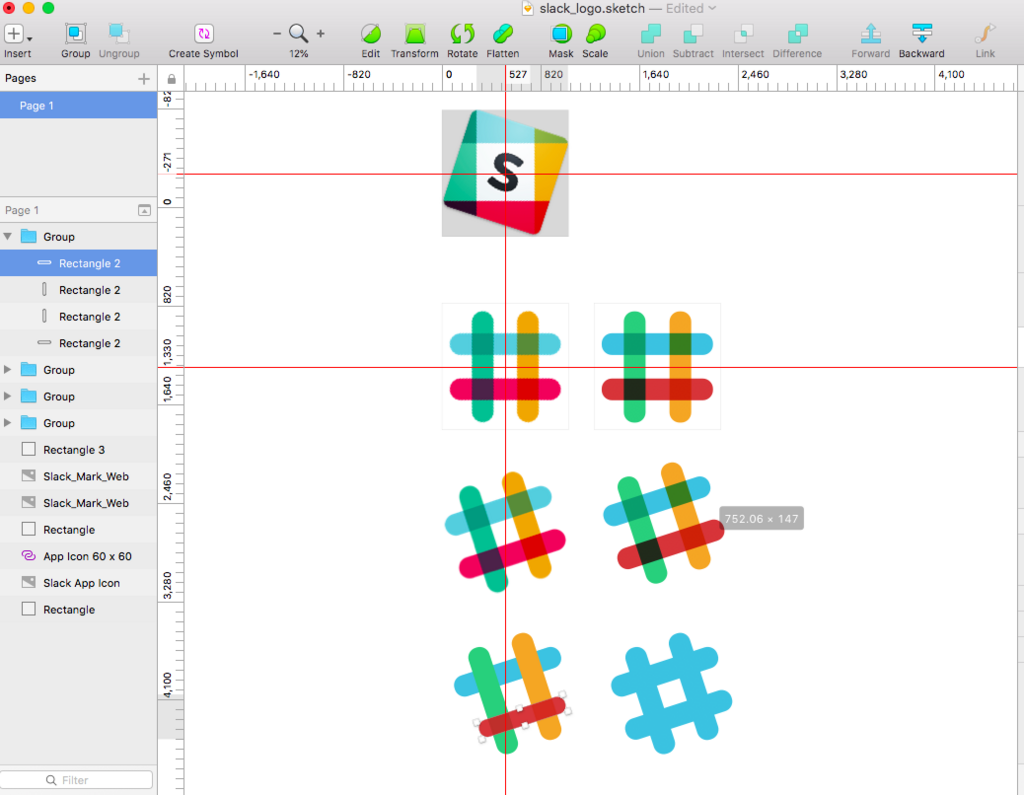1024x795 pixels.
Task: Select the bottom Rectangle layer
Action: [78, 609]
